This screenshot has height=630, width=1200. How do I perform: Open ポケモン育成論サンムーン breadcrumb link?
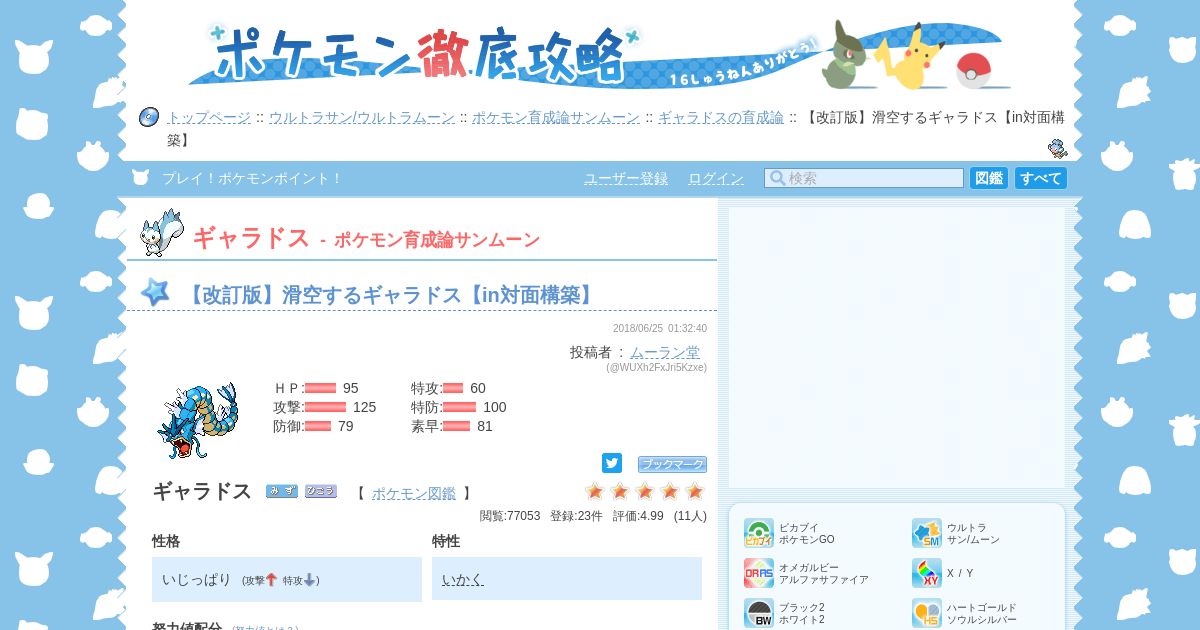click(556, 117)
